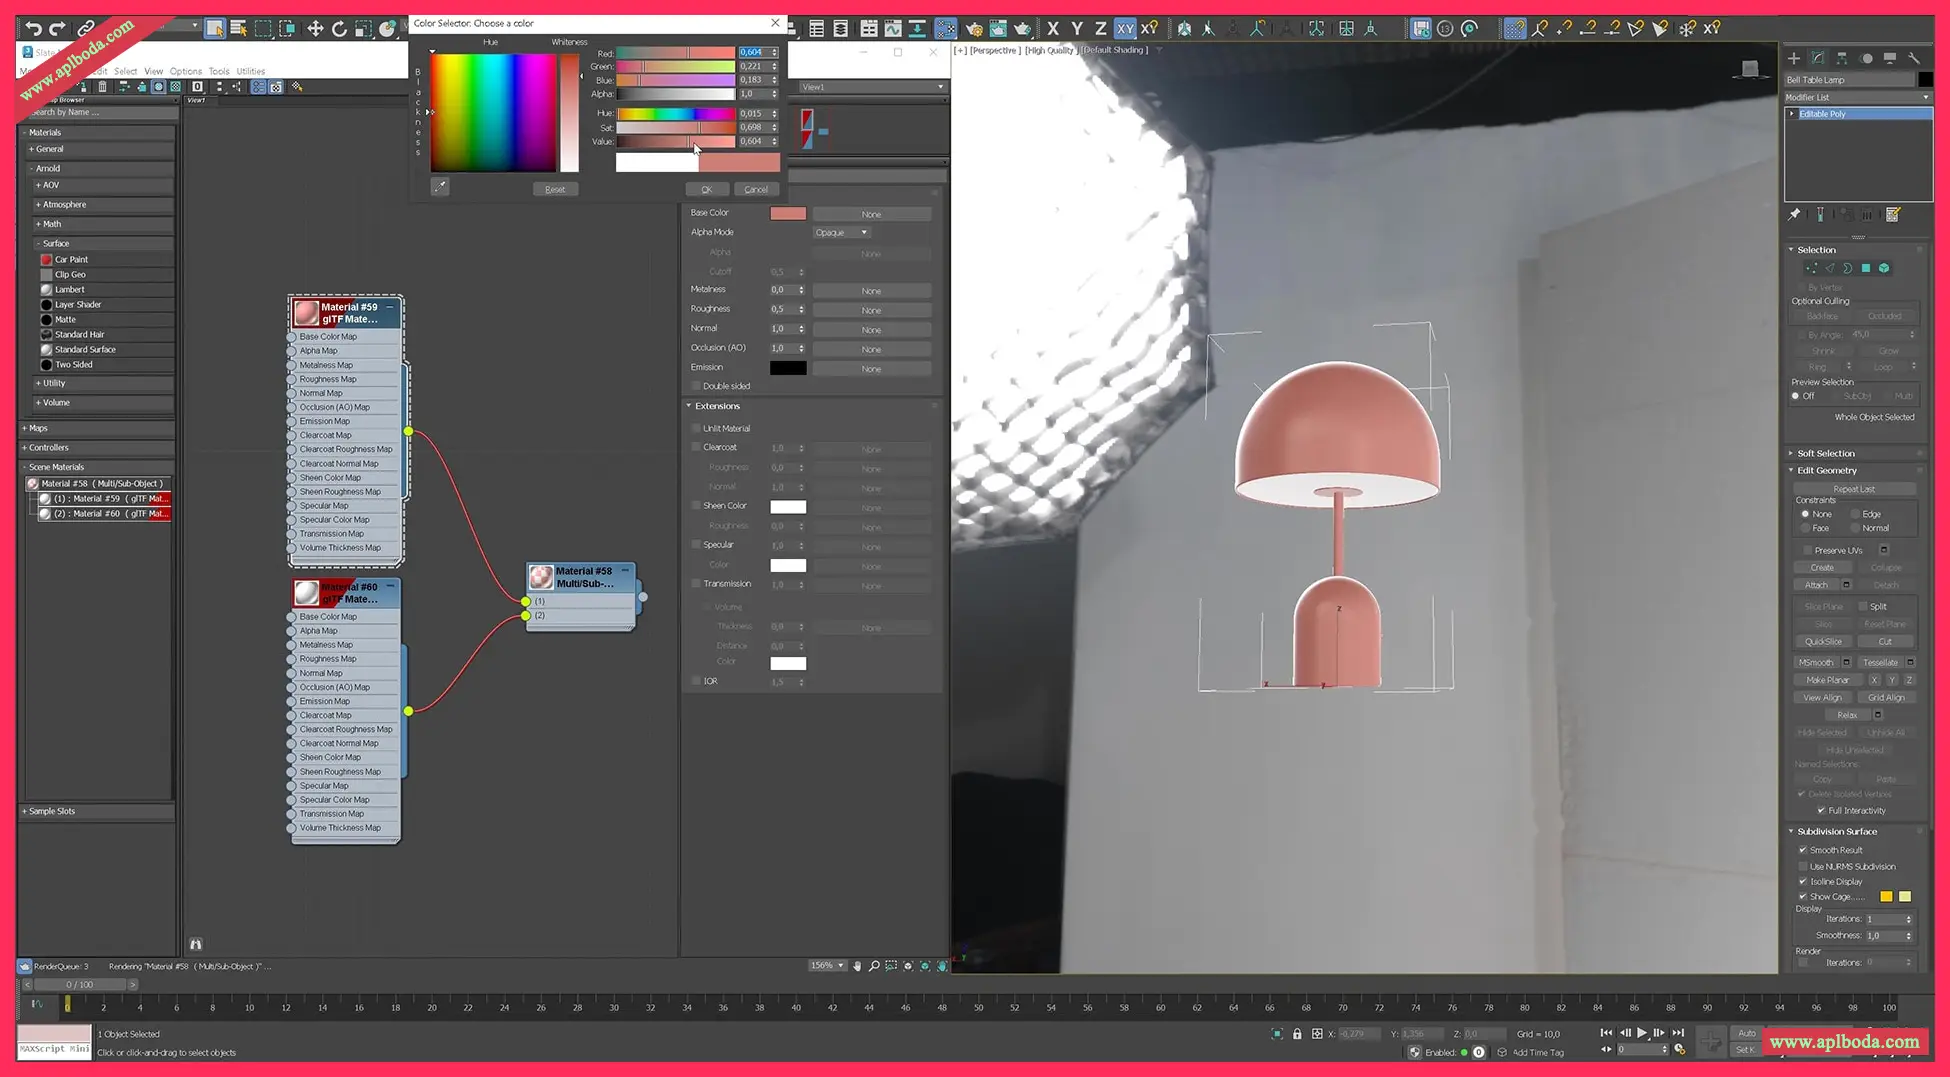Activate the Select and Move tool
Screen dimensions: 1950x1077
click(315, 28)
